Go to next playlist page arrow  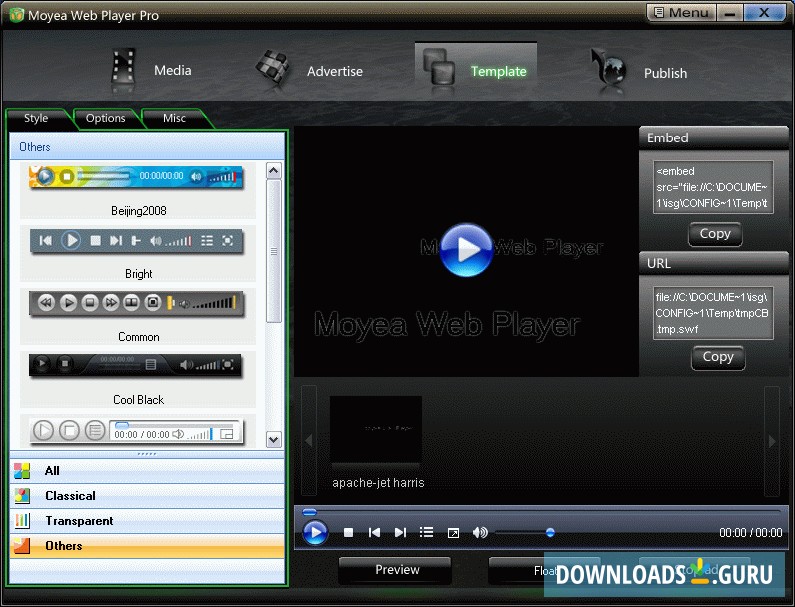click(772, 441)
